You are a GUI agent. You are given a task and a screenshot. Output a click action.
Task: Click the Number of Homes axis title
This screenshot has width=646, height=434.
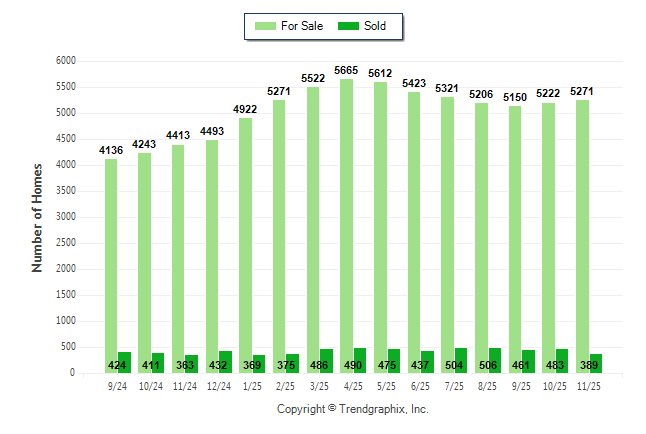[37, 217]
